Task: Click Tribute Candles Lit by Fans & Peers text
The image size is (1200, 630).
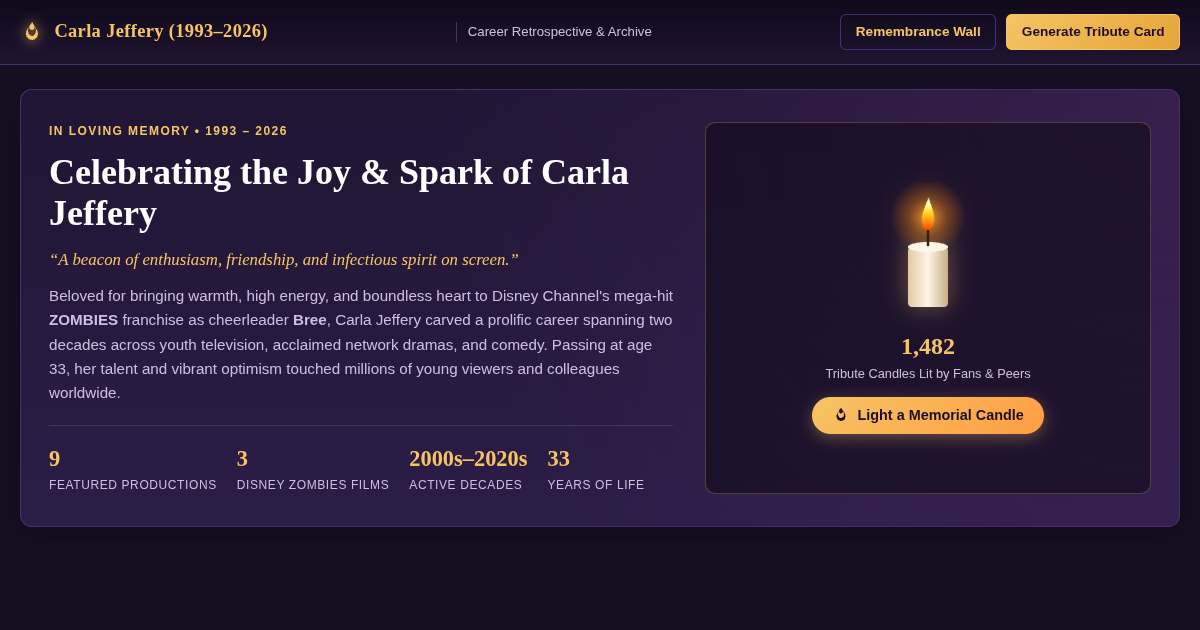Action: [x=928, y=374]
